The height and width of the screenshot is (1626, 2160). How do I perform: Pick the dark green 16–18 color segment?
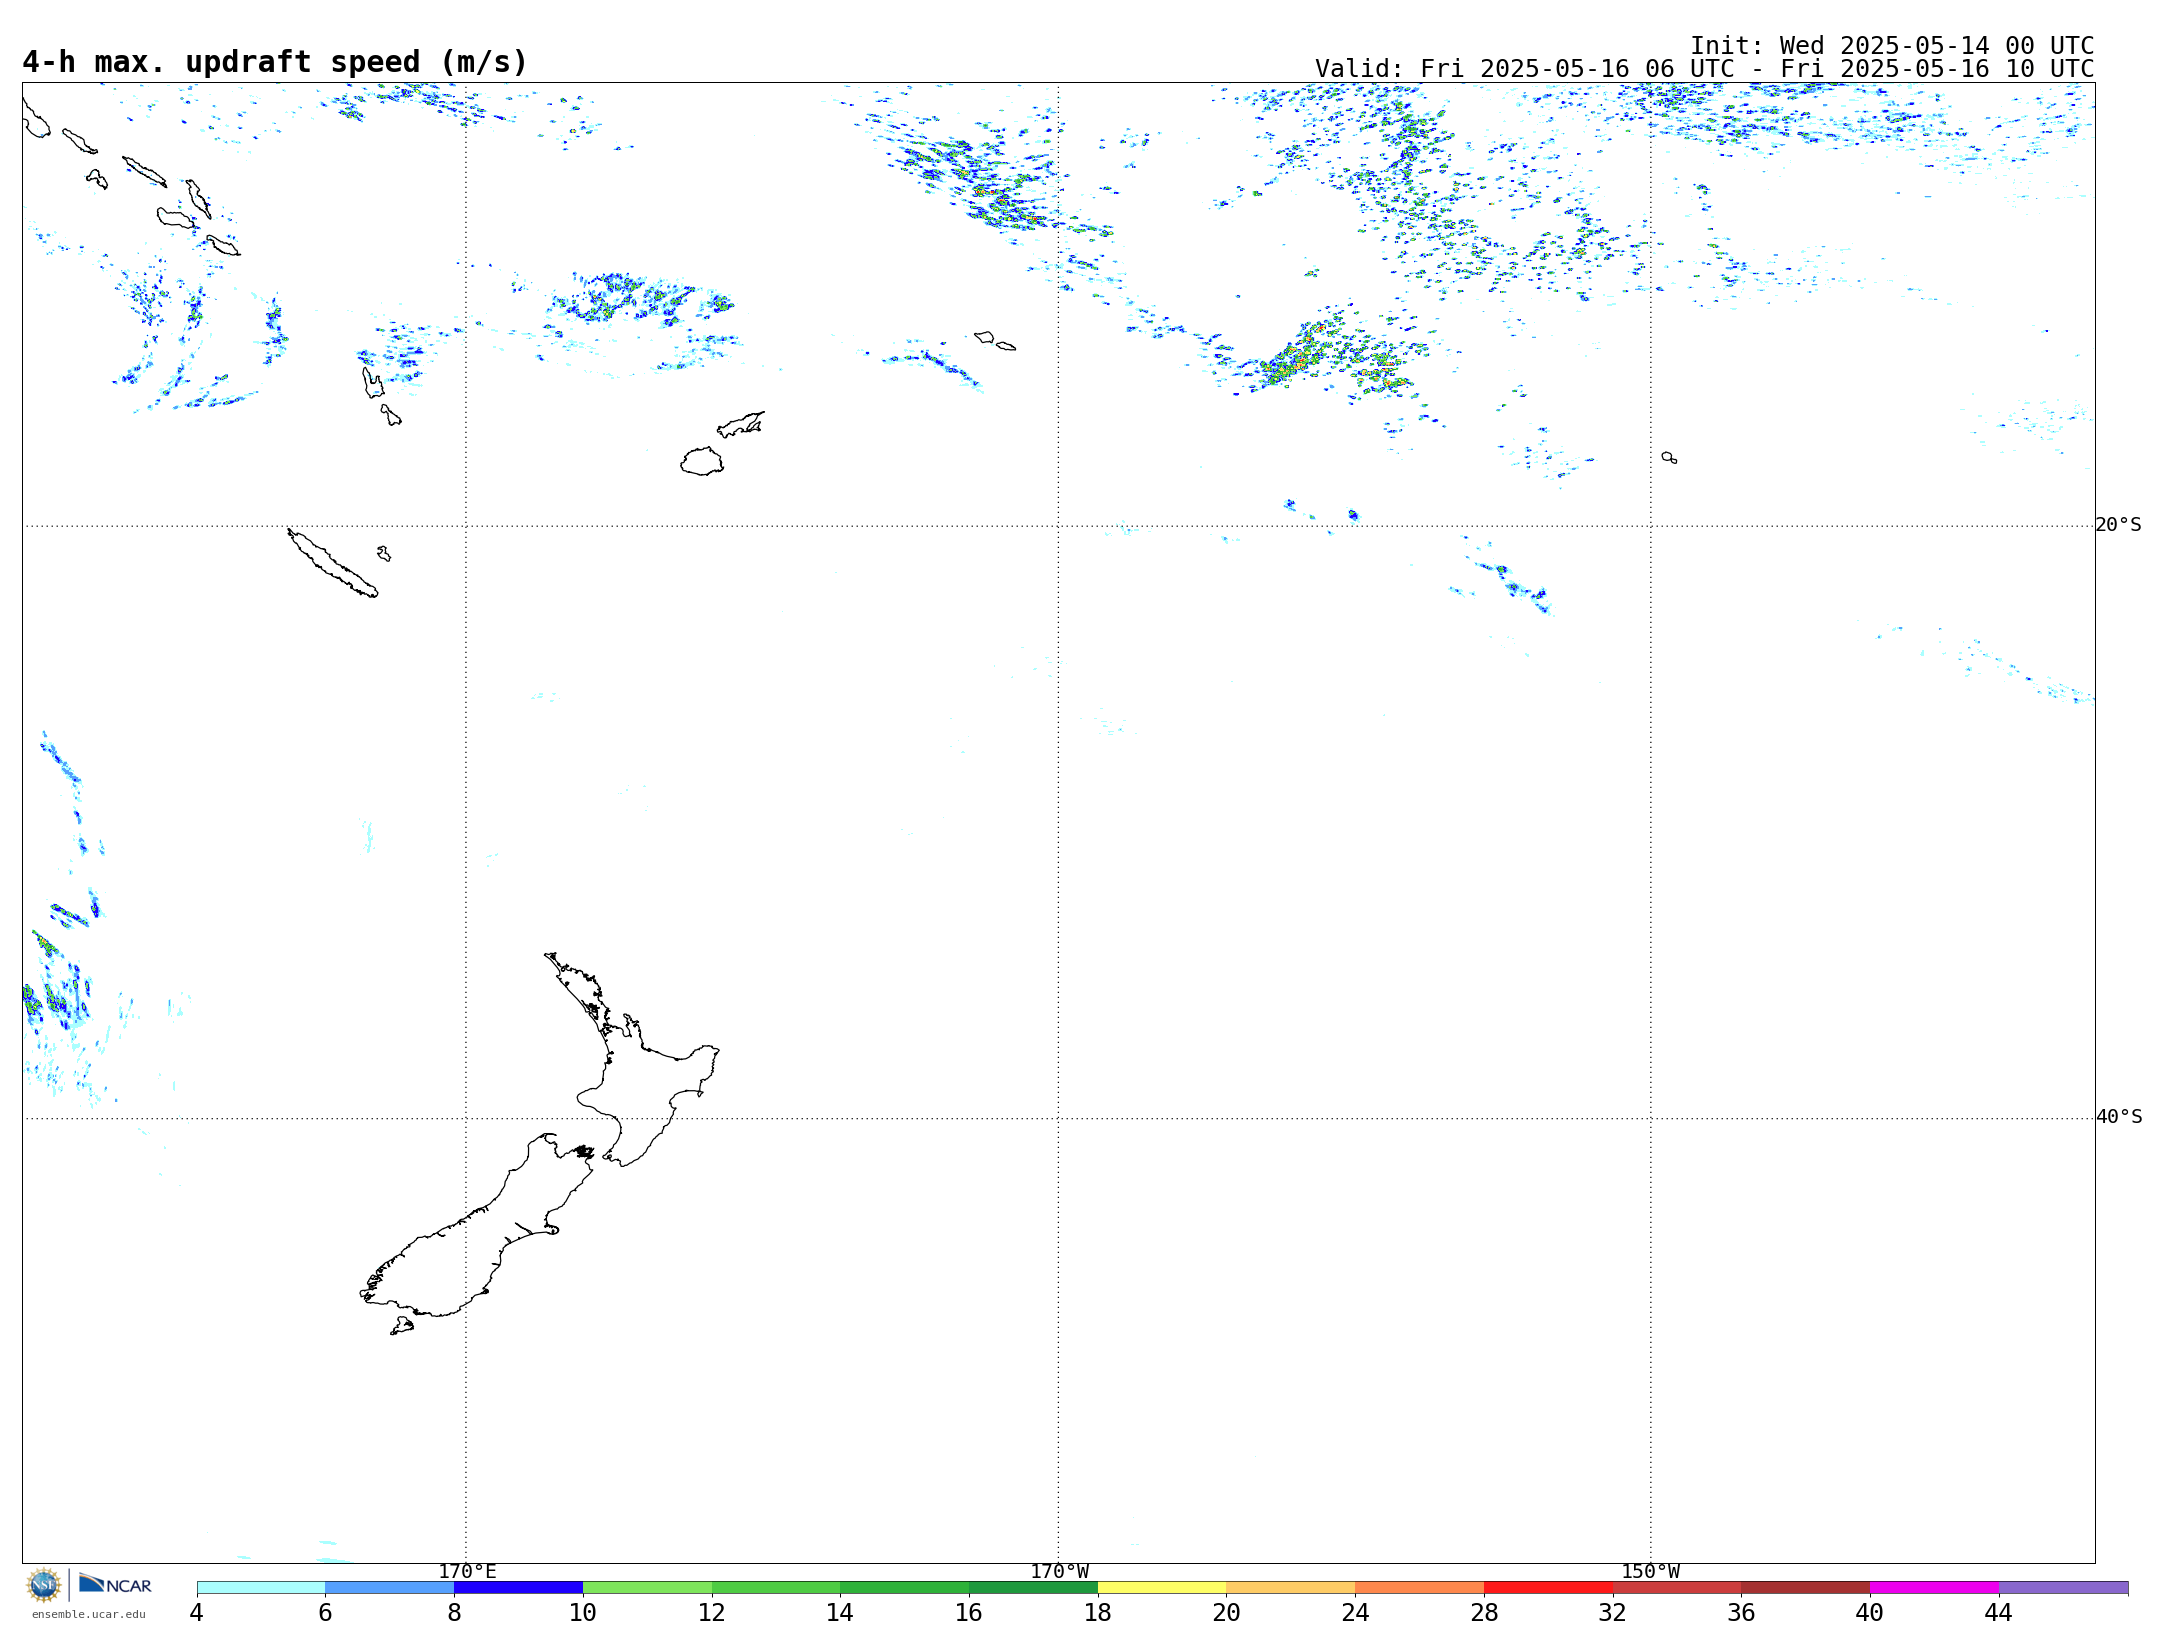1034,1587
